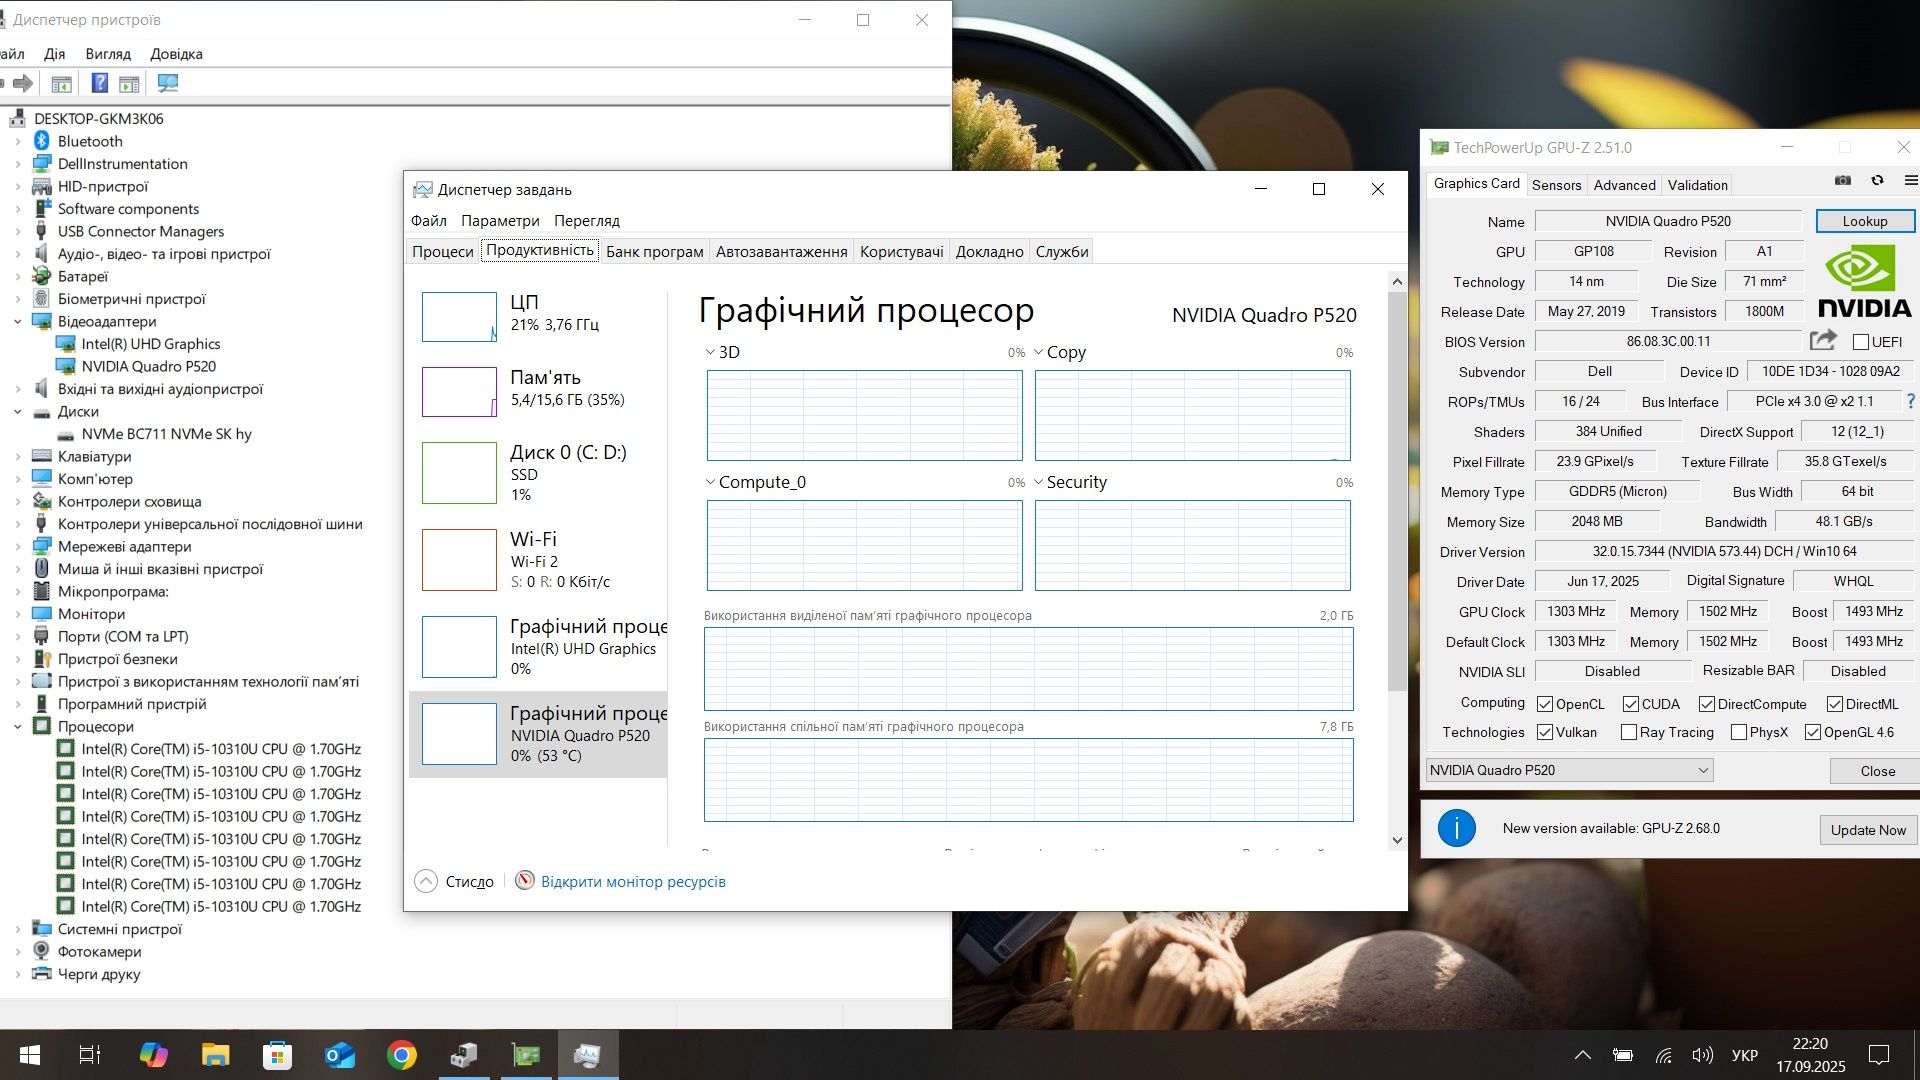Screen dimensions: 1920x1080
Task: Switch to the GPU-Z Sensors tab
Action: click(1556, 185)
